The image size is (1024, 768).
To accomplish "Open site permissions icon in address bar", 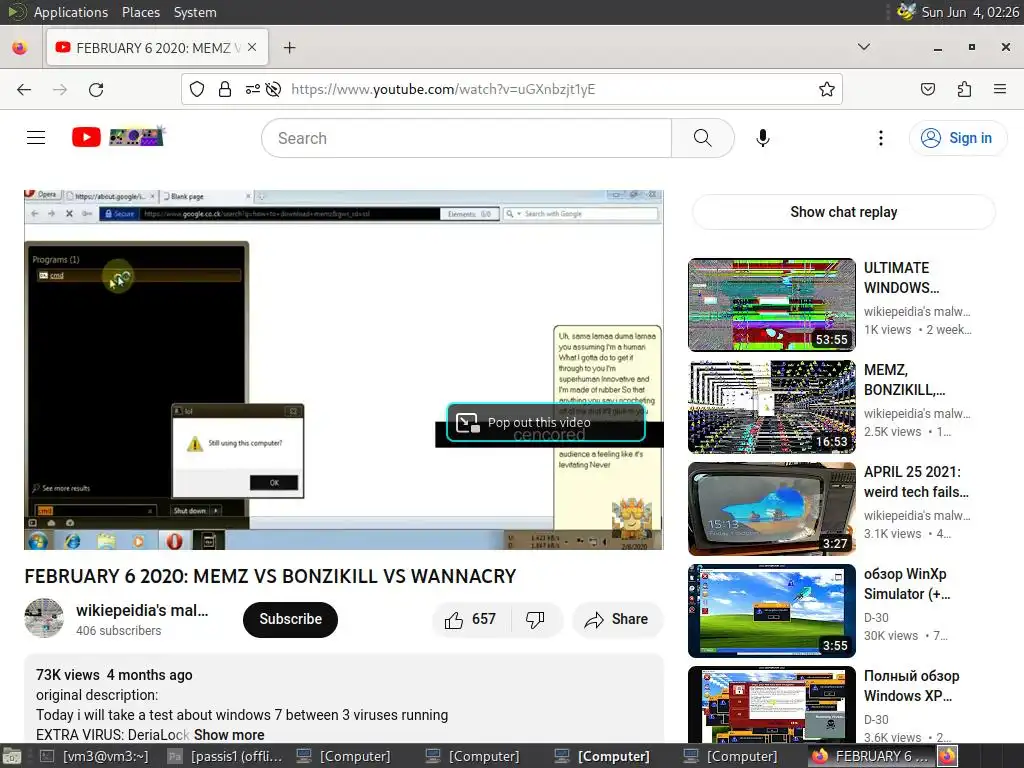I will click(252, 89).
